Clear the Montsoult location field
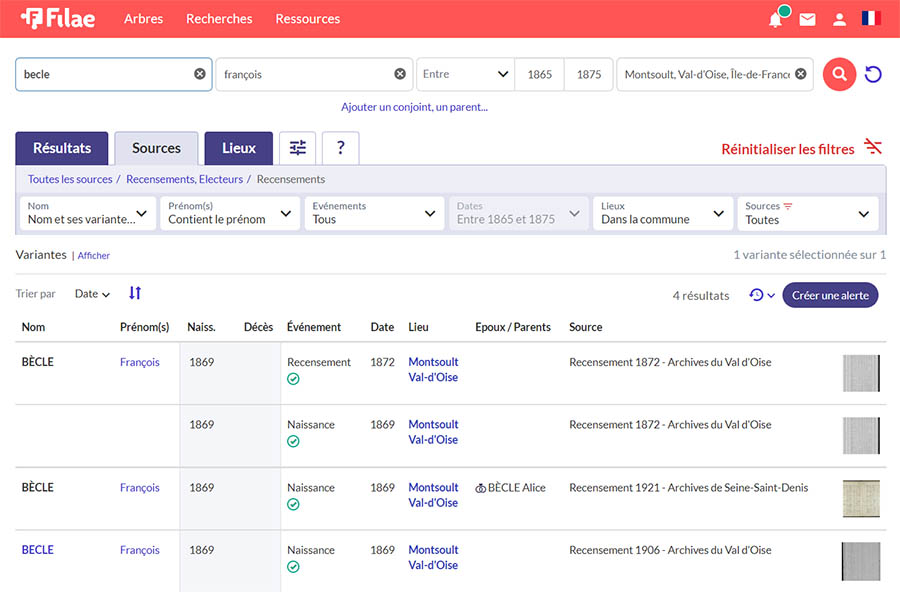Viewport: 900px width, 601px height. click(801, 74)
